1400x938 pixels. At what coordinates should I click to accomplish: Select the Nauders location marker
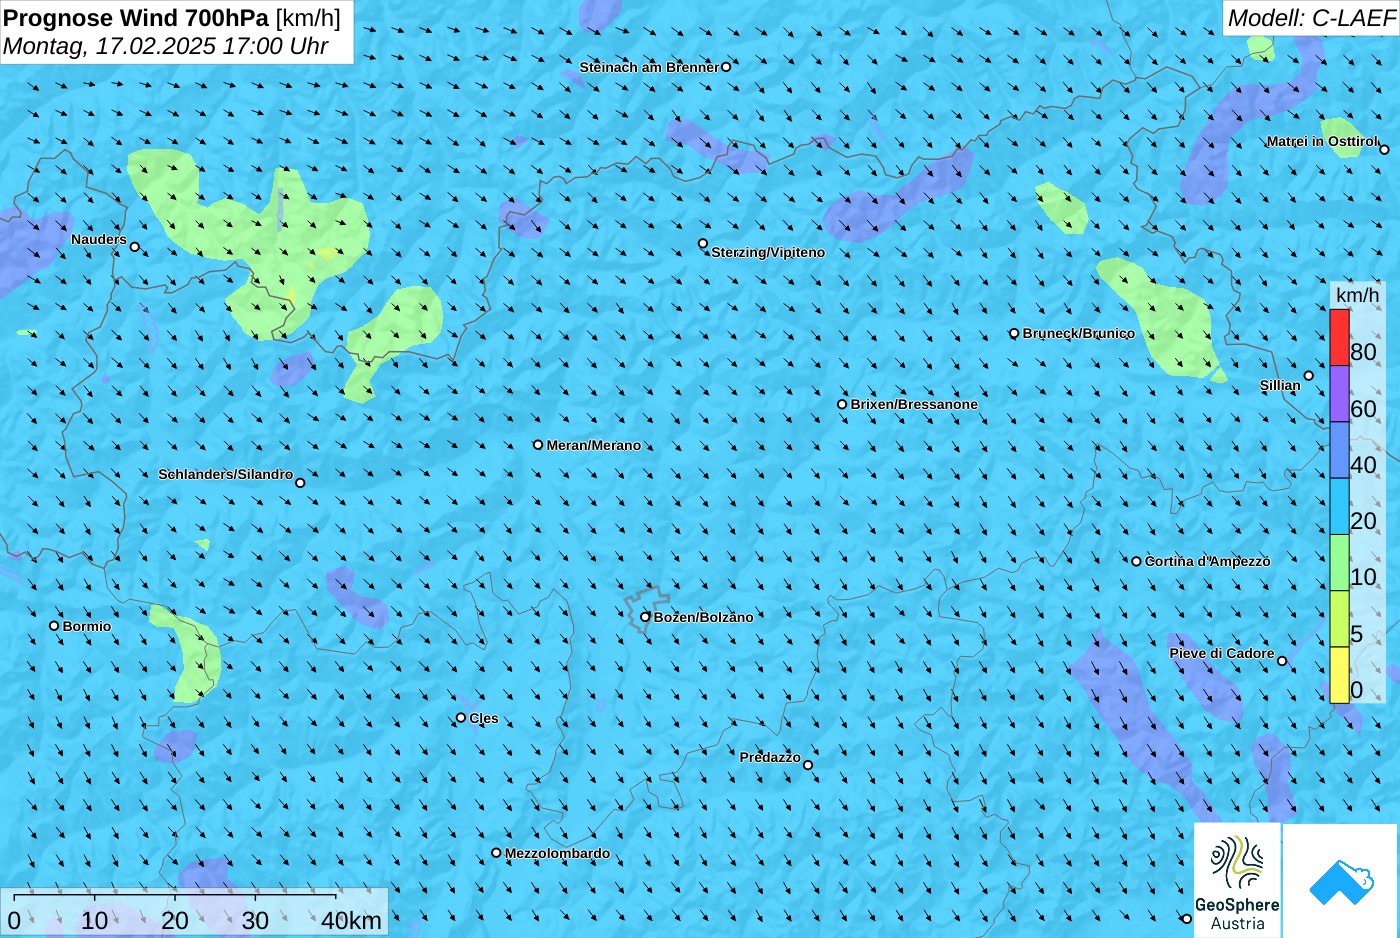point(135,247)
